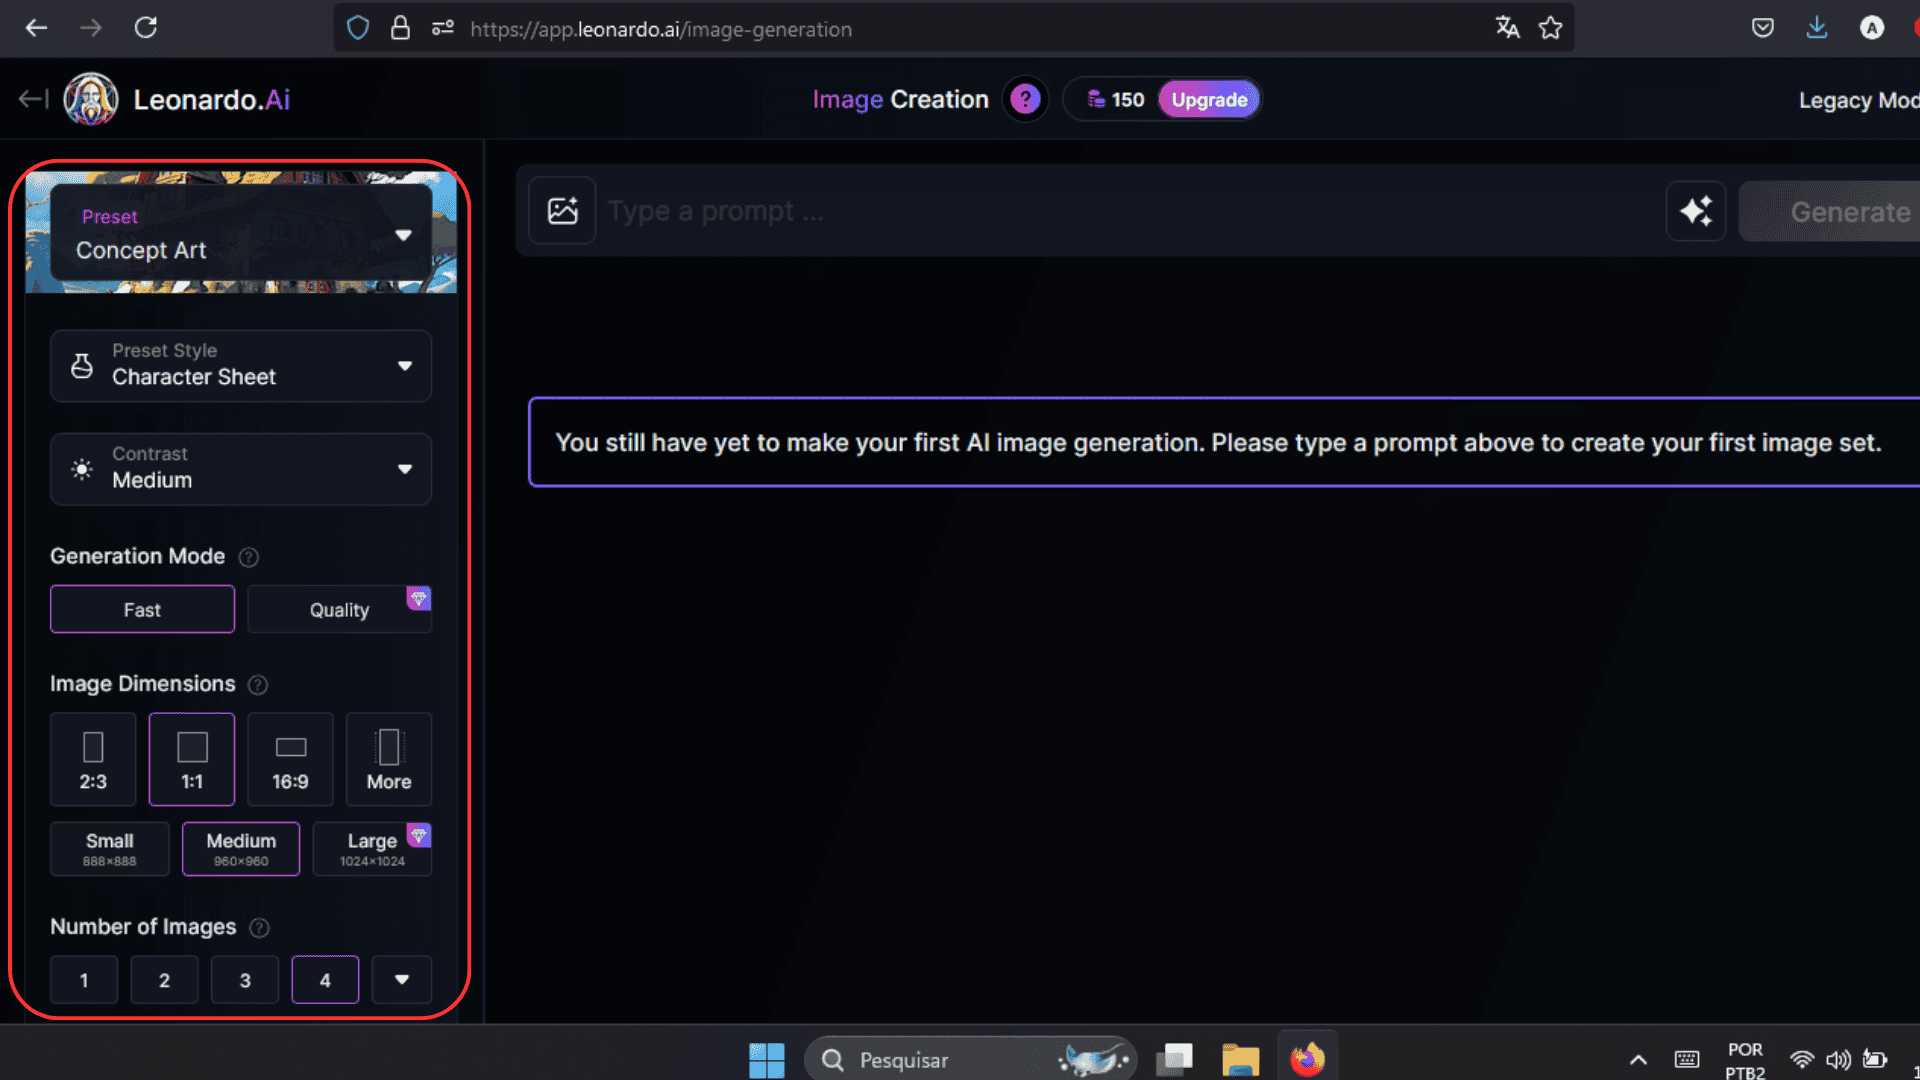The height and width of the screenshot is (1080, 1920).
Task: Expand more number of images options arrow
Action: coord(402,980)
